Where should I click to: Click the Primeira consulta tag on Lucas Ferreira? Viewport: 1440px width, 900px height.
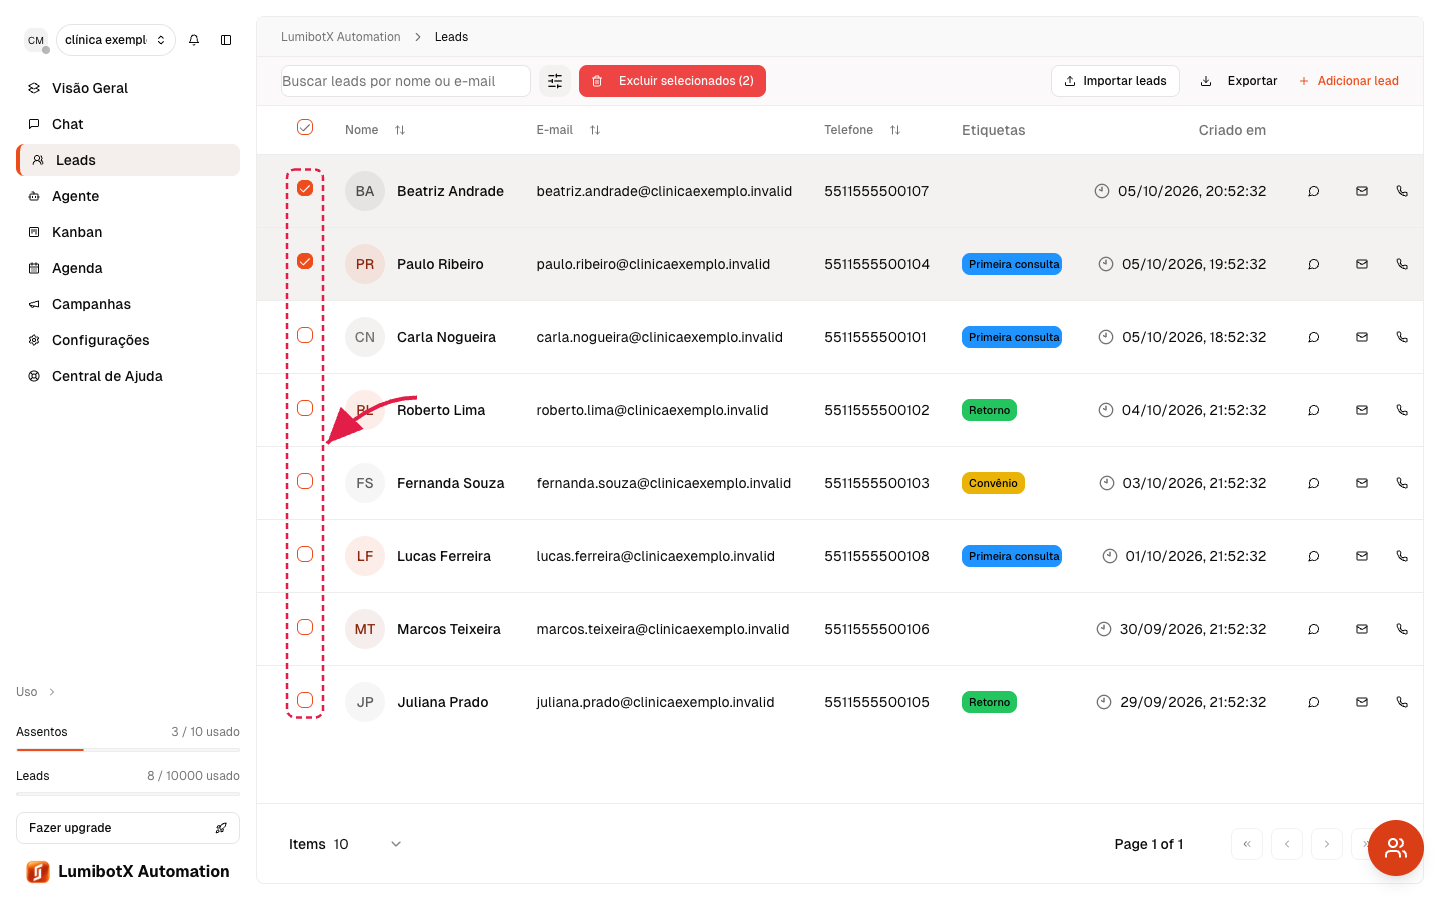(x=1012, y=556)
